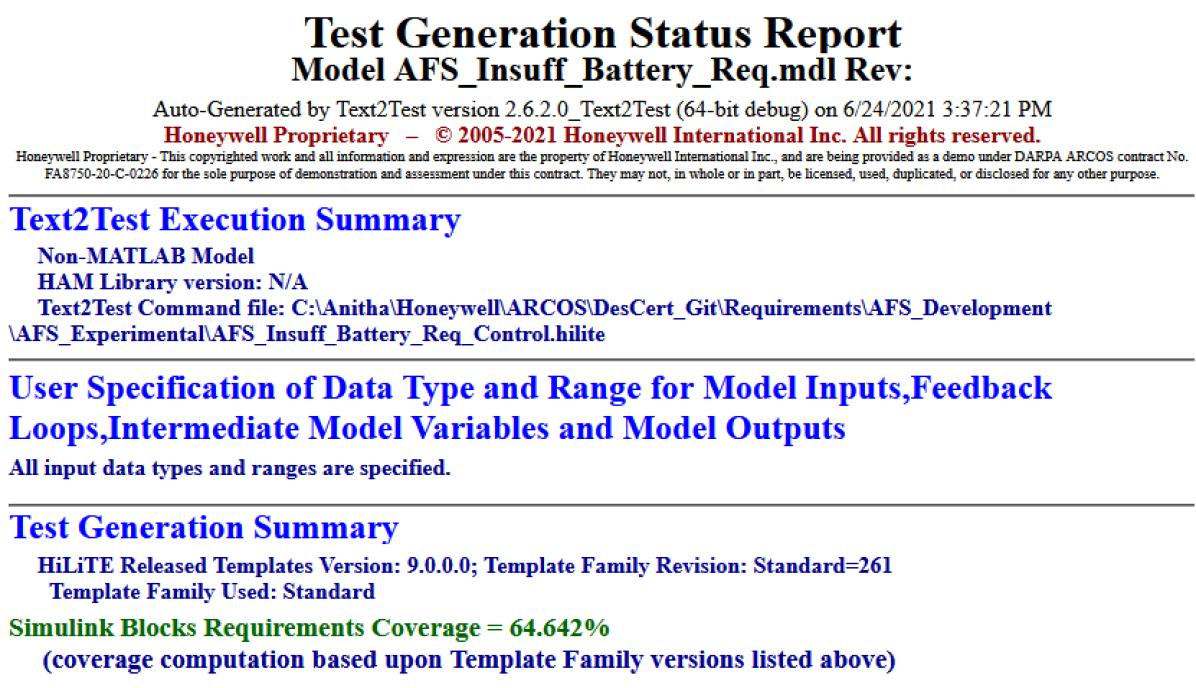Click the '(coverage computation based upon Template Family' note
Image resolution: width=1196 pixels, height=688 pixels.
pos(468,660)
